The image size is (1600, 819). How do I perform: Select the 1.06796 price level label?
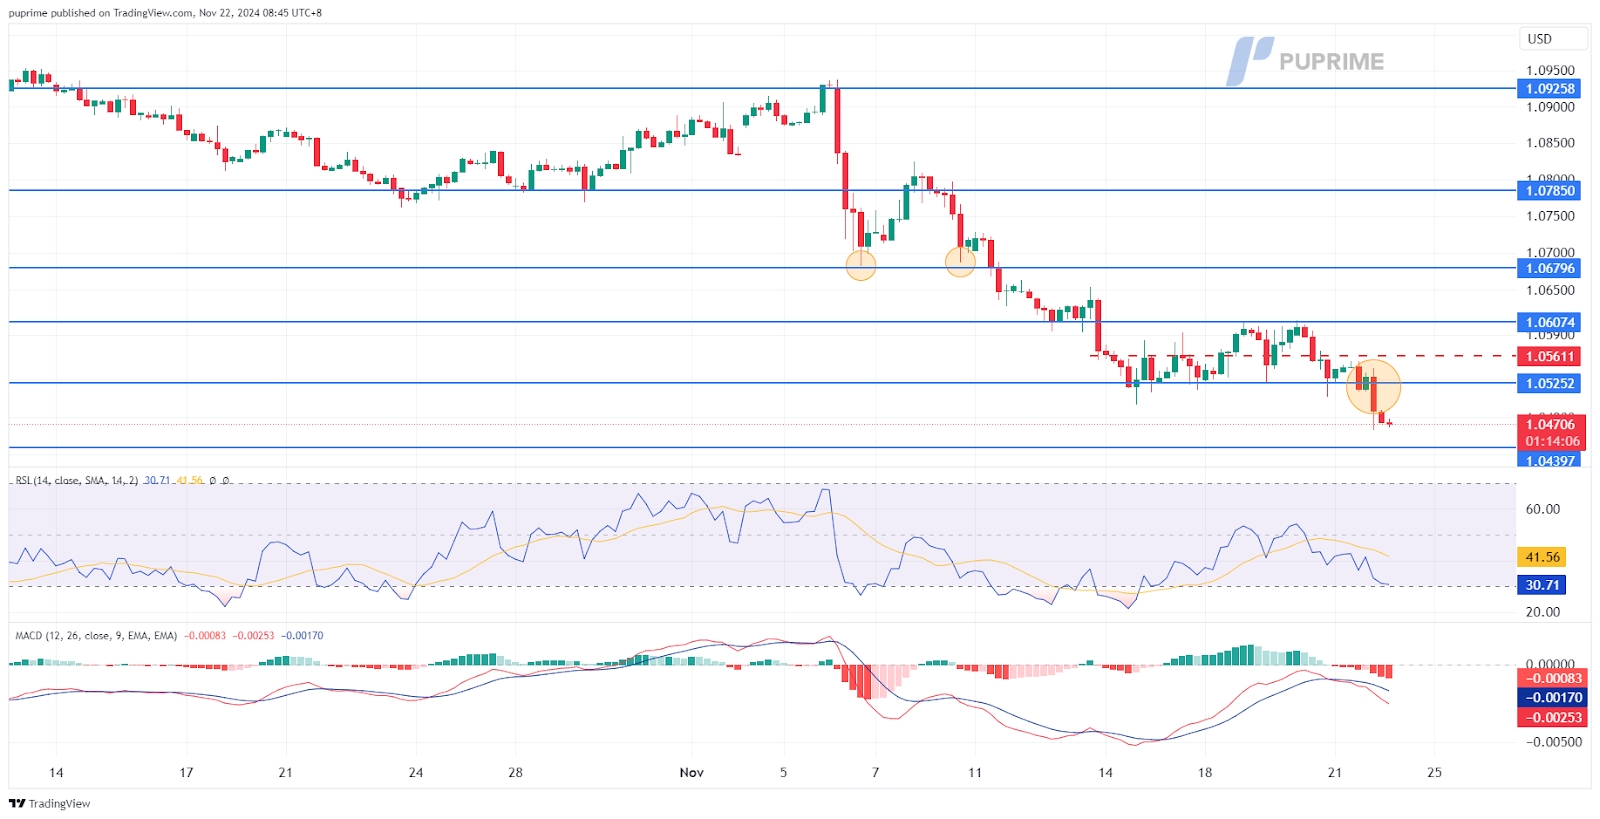[x=1550, y=268]
